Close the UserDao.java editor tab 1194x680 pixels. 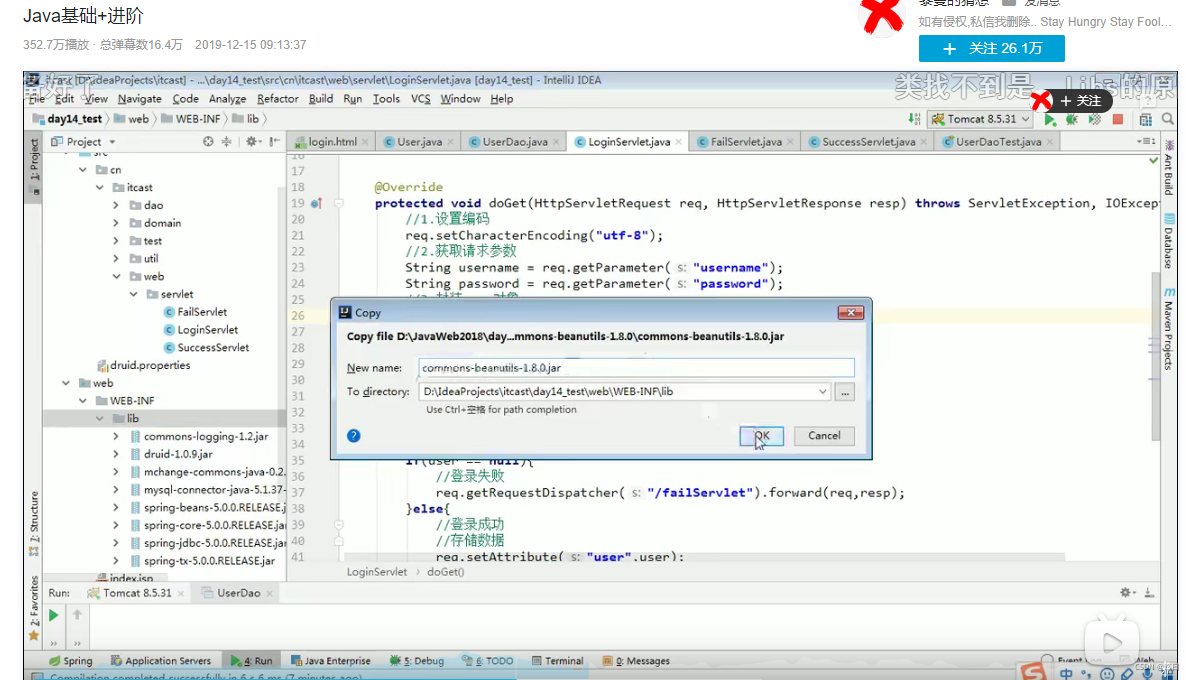(556, 142)
